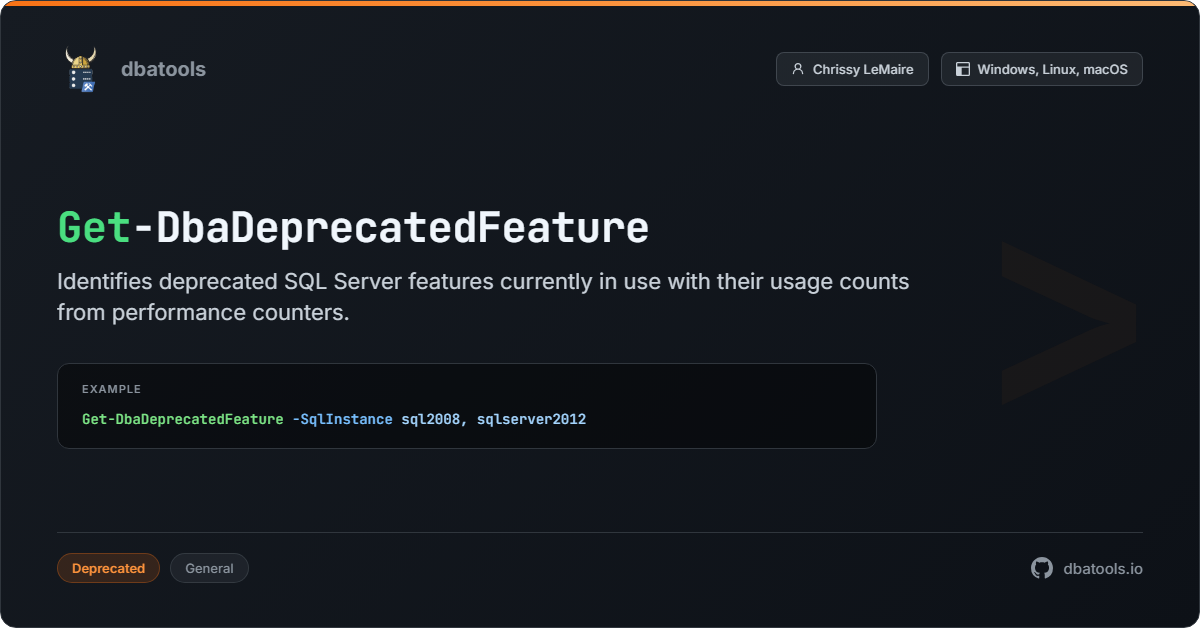Open the Chrissy LeMaire author name
1200x628 pixels.
coord(862,69)
